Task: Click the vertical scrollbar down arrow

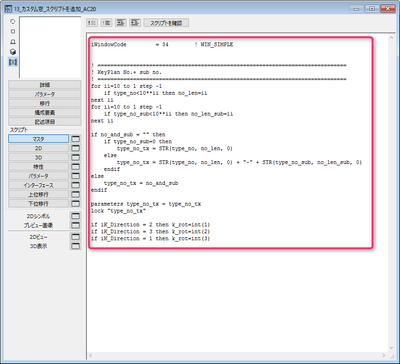Action: (392, 348)
